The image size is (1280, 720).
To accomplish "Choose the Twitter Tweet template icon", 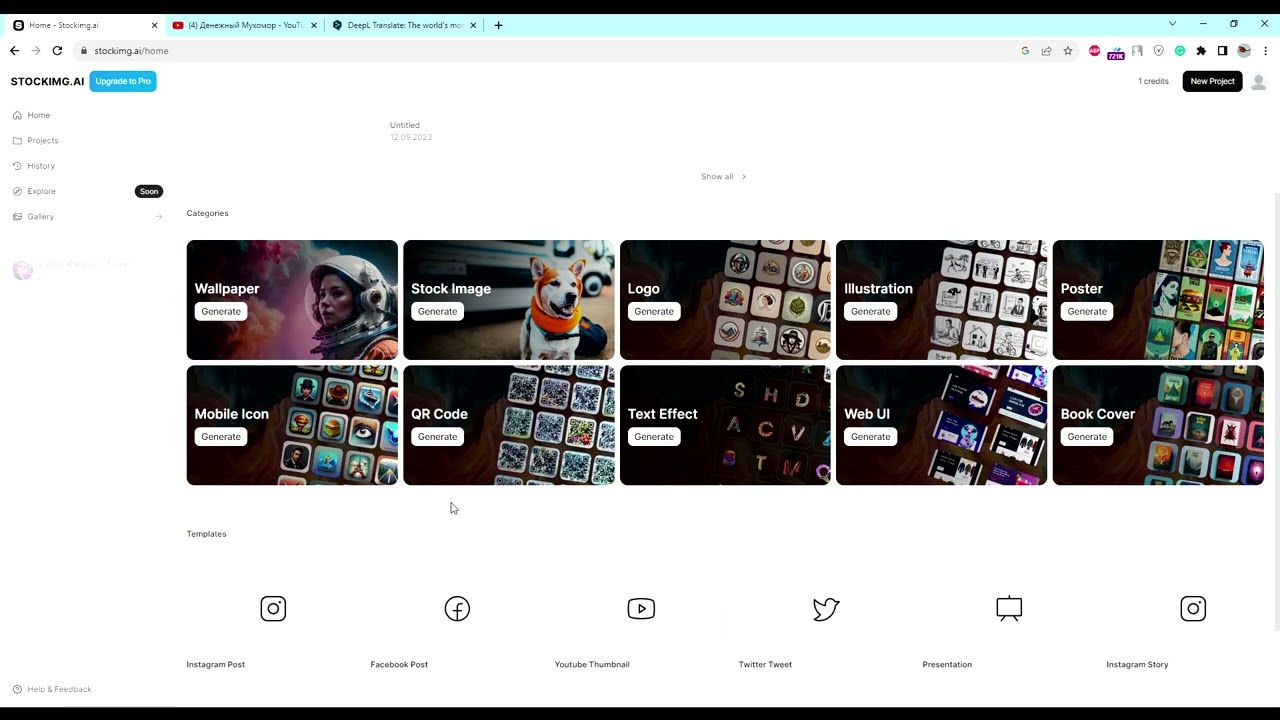I will click(825, 608).
